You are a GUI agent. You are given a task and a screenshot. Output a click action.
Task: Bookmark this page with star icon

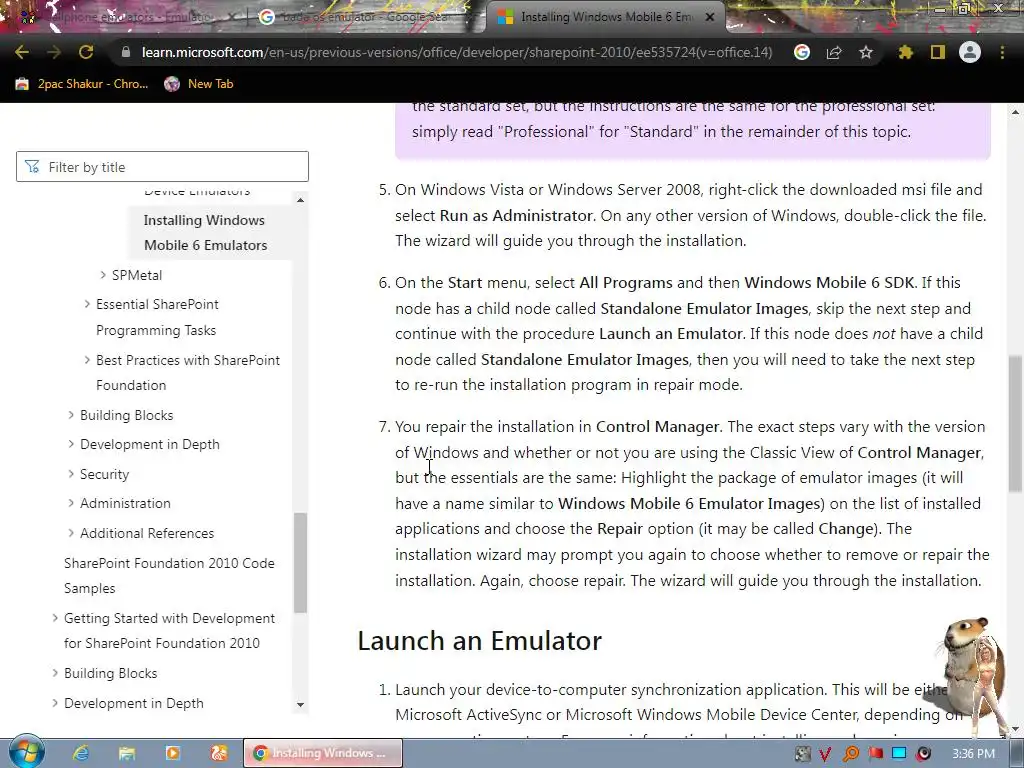point(866,52)
